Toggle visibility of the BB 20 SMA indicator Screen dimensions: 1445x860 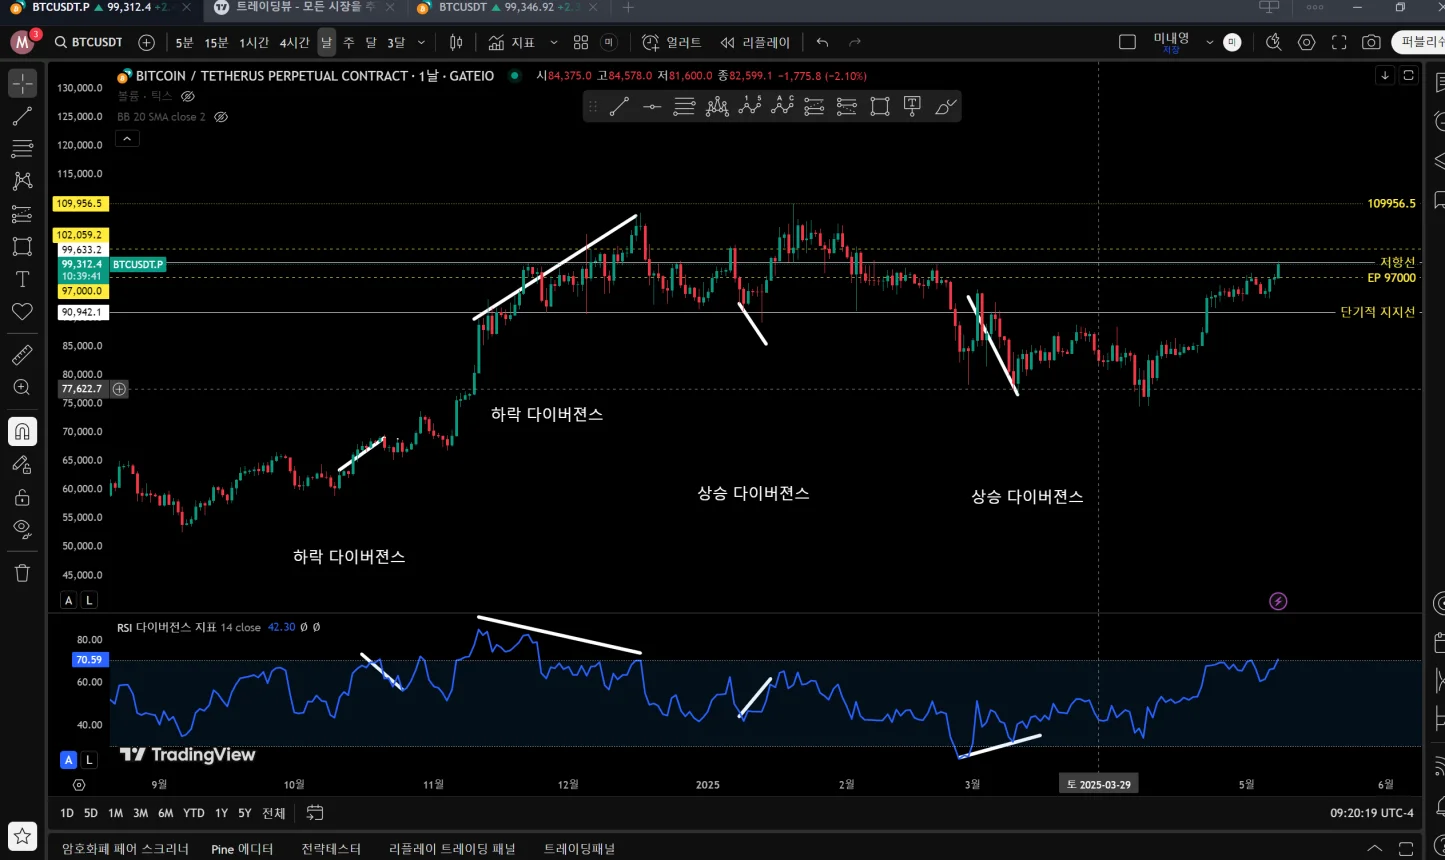click(222, 117)
